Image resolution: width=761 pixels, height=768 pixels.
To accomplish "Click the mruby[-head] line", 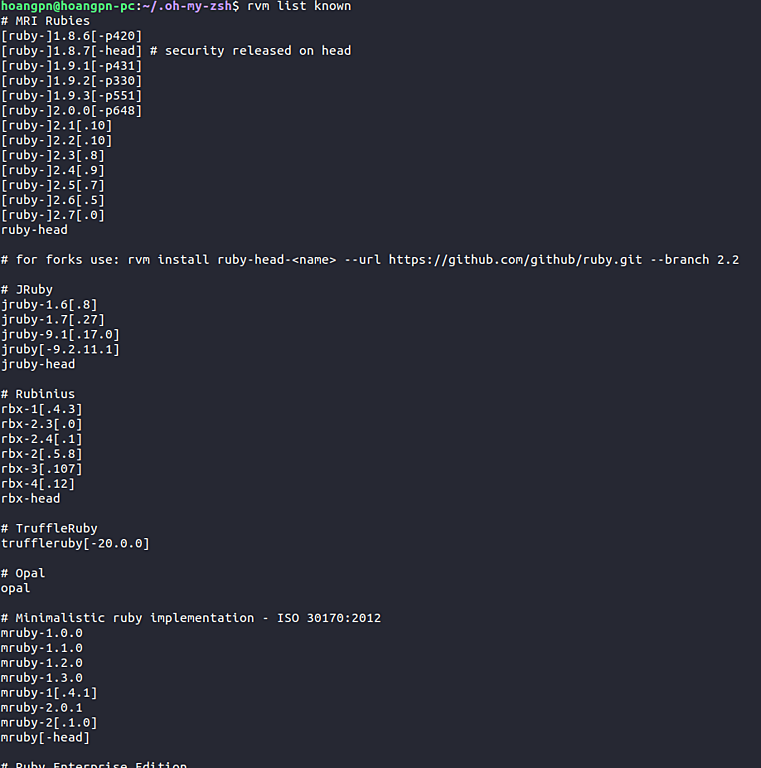I will pyautogui.click(x=45, y=738).
